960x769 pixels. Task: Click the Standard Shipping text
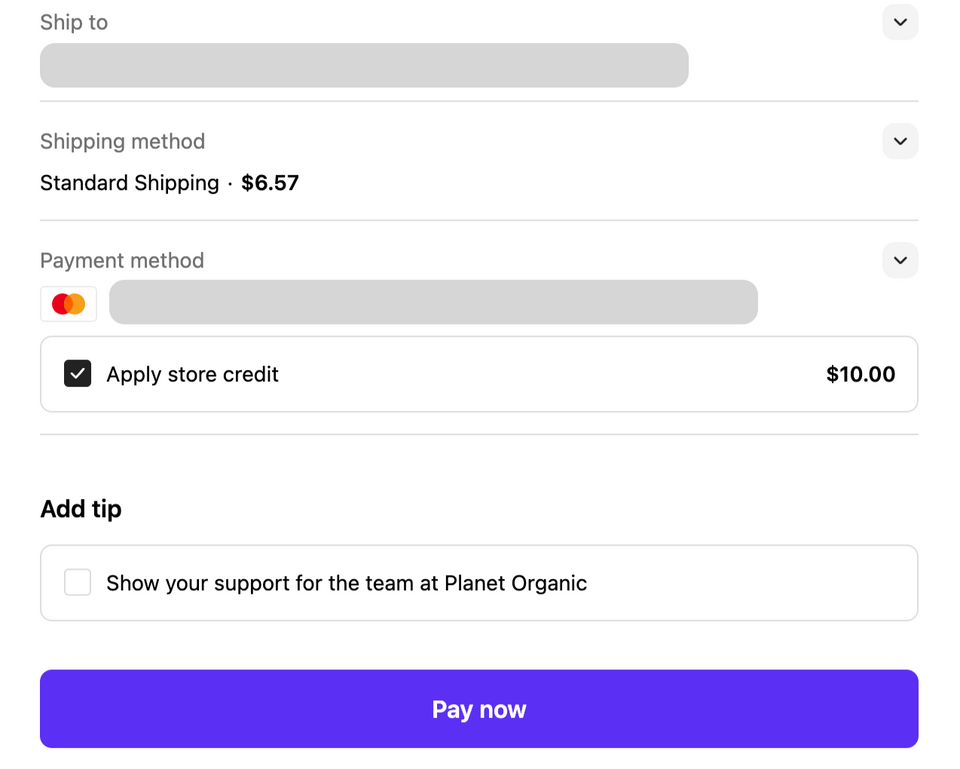129,183
